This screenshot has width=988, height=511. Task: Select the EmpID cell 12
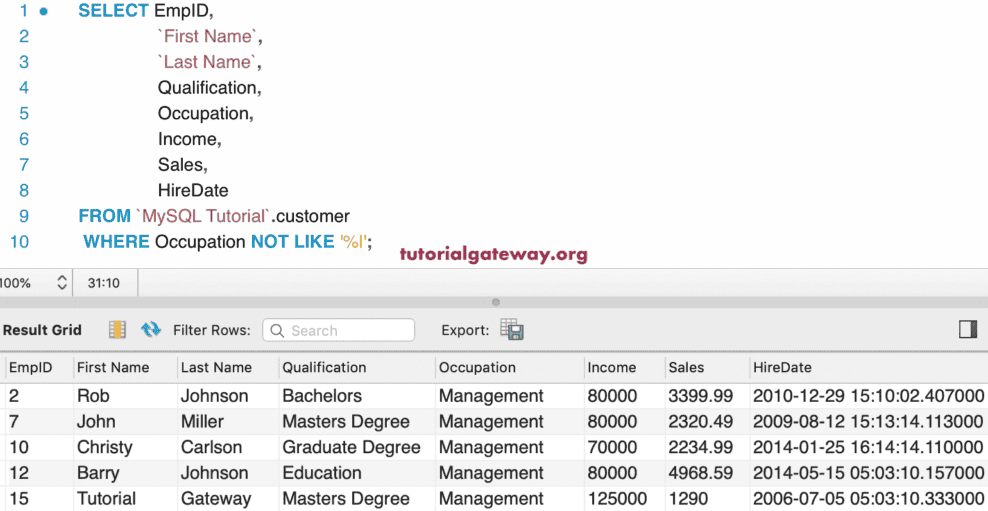click(19, 473)
